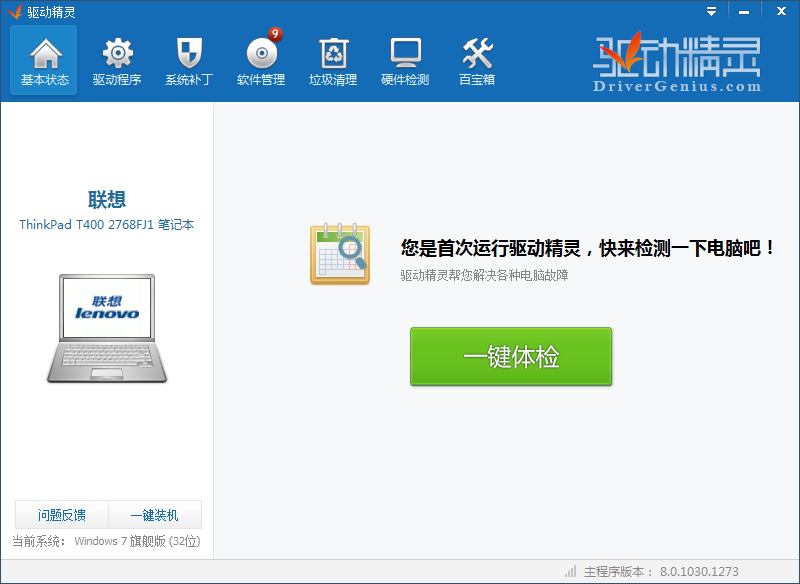
Task: Click the red 9 notification badge
Action: click(x=276, y=34)
